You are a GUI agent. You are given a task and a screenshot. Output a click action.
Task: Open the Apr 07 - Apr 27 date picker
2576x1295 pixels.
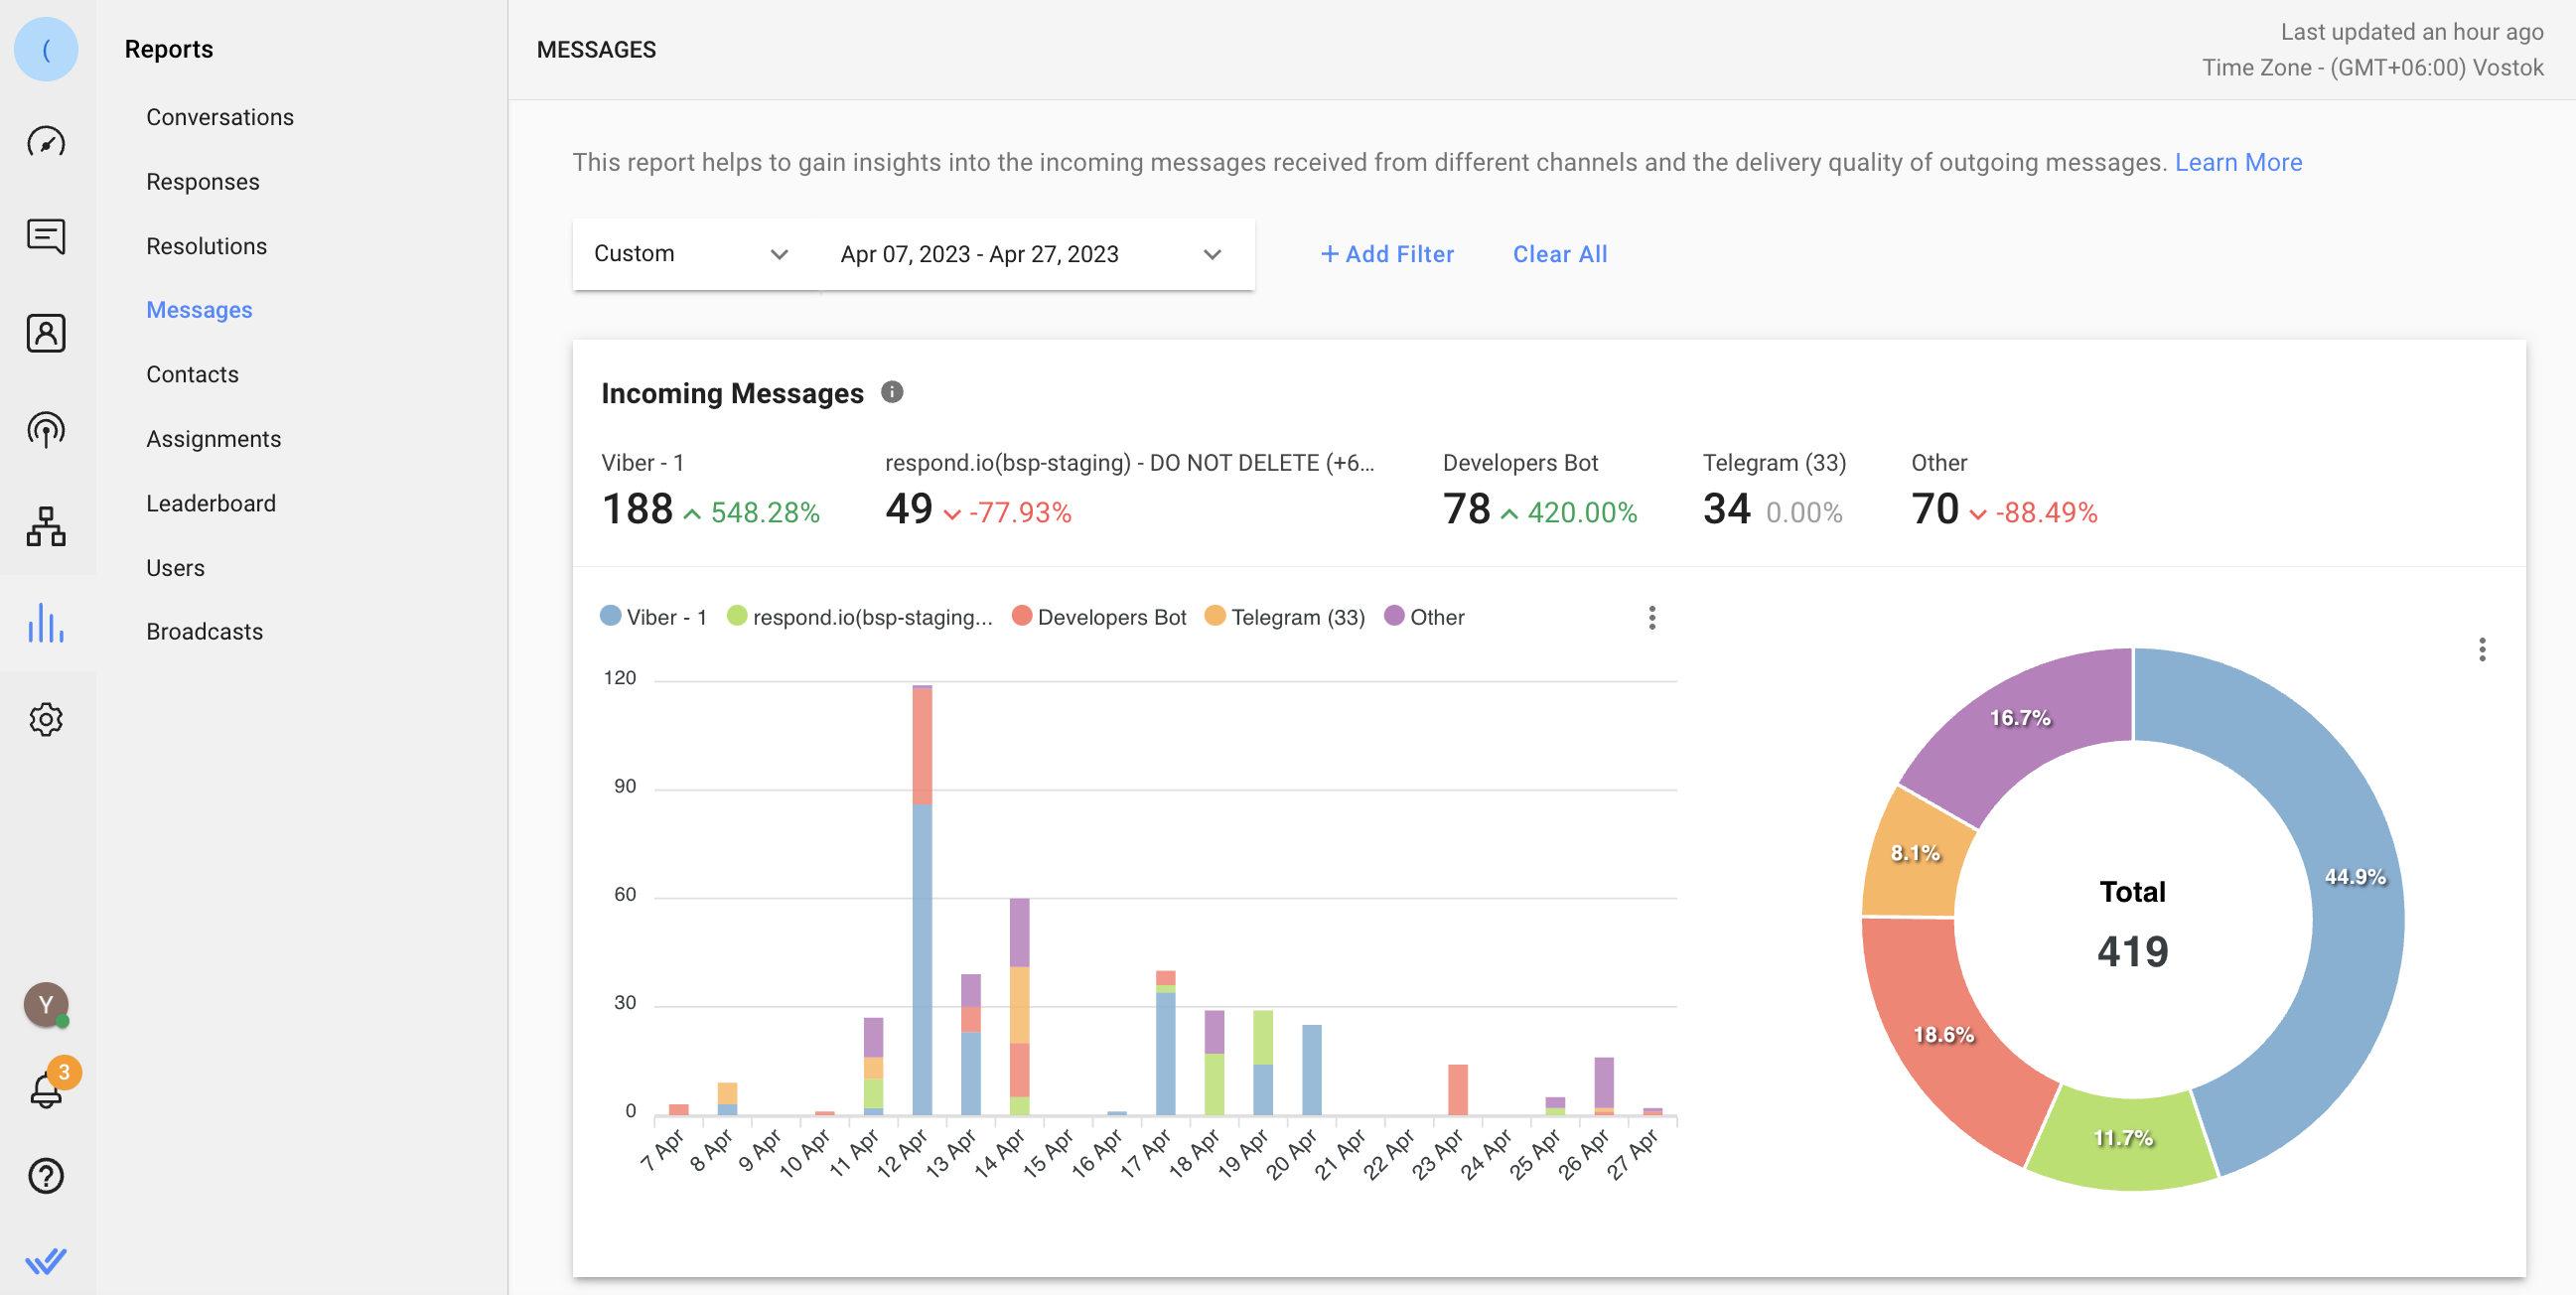(x=1030, y=254)
